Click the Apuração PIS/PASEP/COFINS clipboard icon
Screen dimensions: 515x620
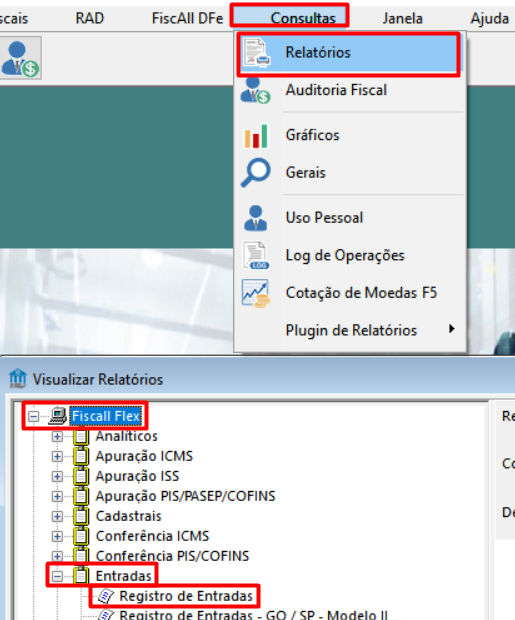(x=81, y=496)
